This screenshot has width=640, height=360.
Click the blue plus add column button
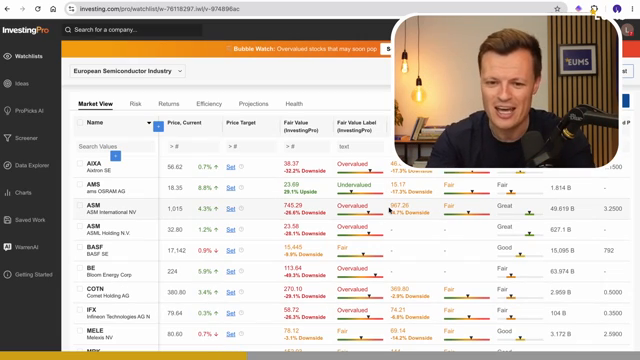[x=158, y=127]
